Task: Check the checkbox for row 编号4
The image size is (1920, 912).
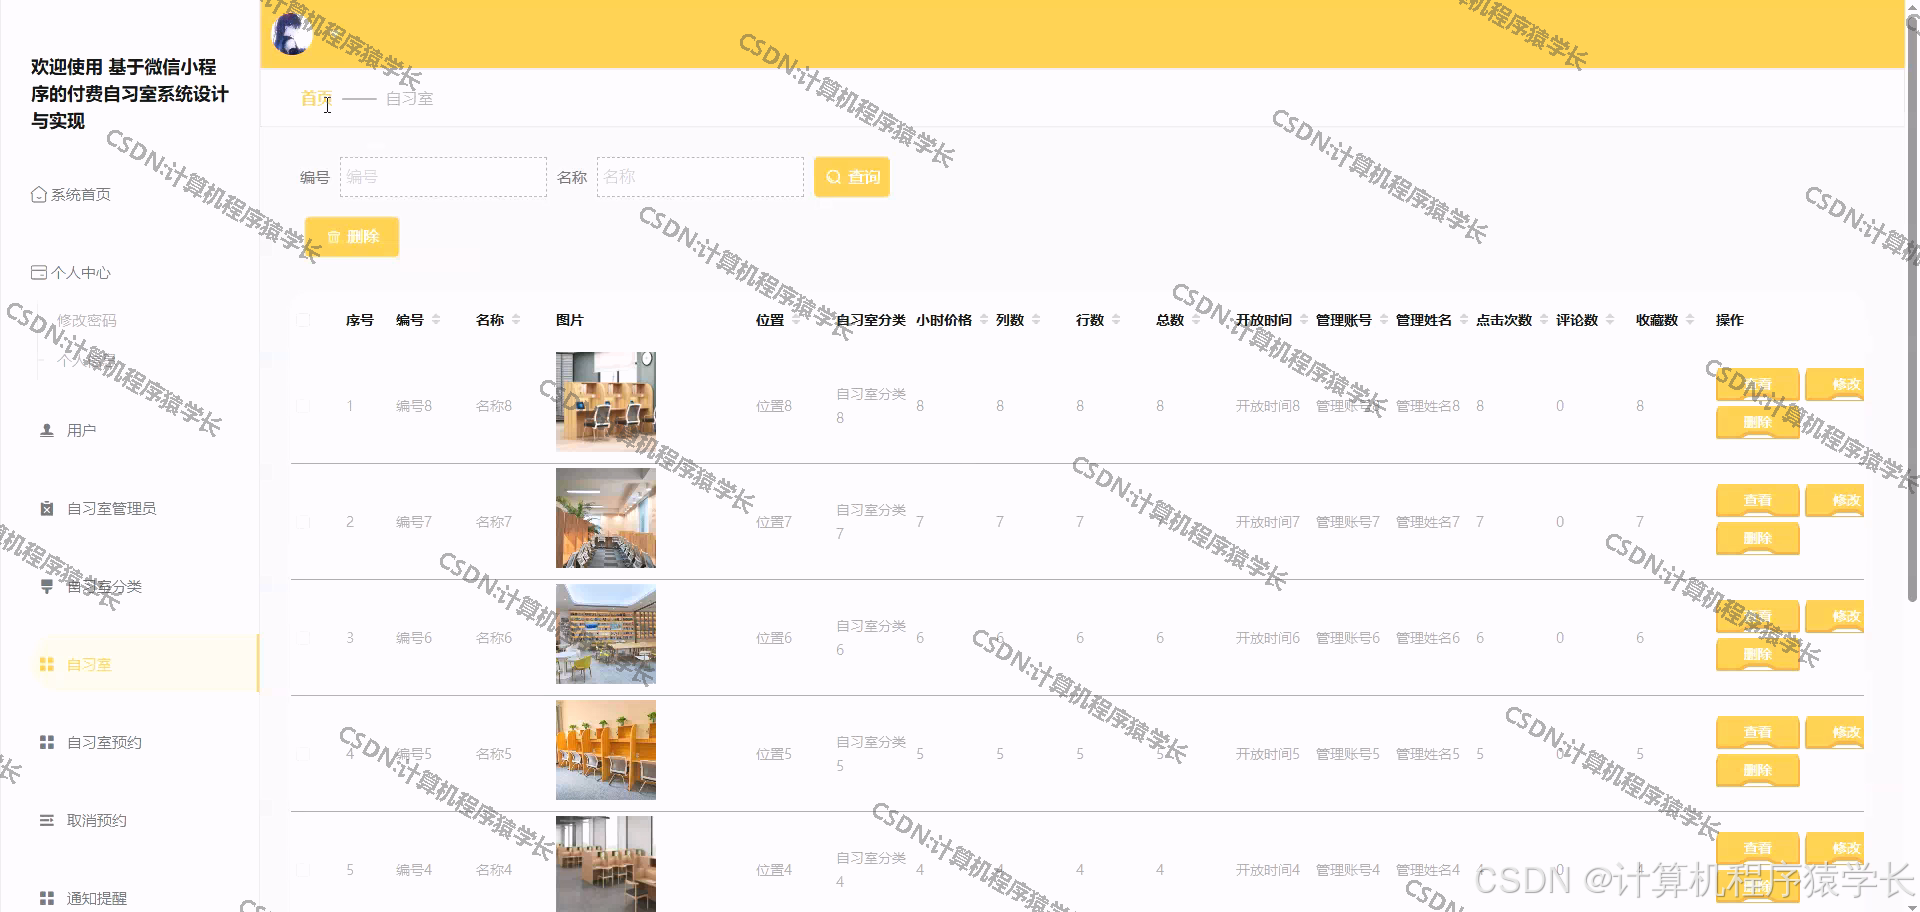Action: click(303, 870)
